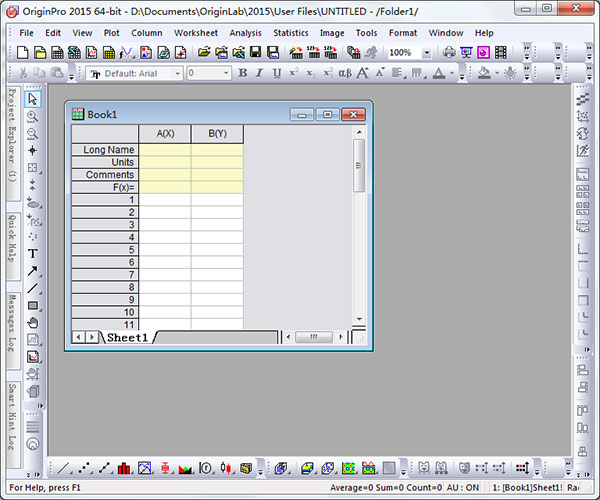This screenshot has height=500, width=600.
Task: Create a new workbook from the toolbar
Action: click(57, 52)
